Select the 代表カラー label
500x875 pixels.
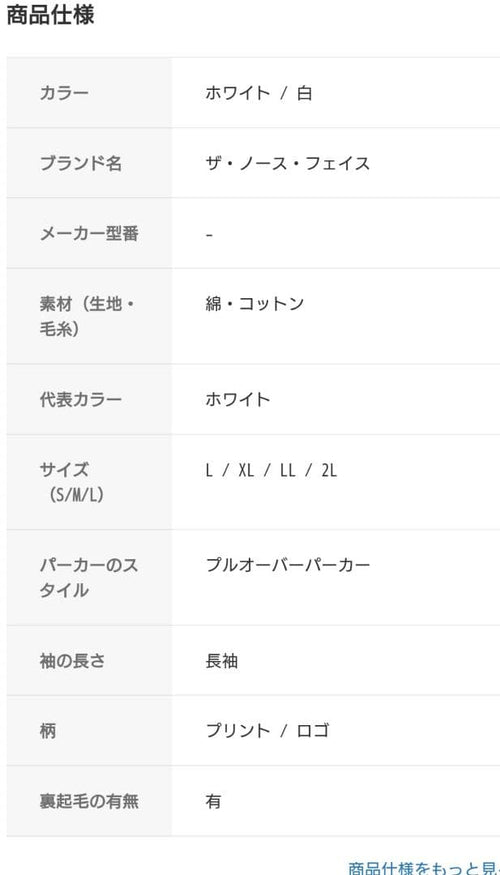click(80, 400)
